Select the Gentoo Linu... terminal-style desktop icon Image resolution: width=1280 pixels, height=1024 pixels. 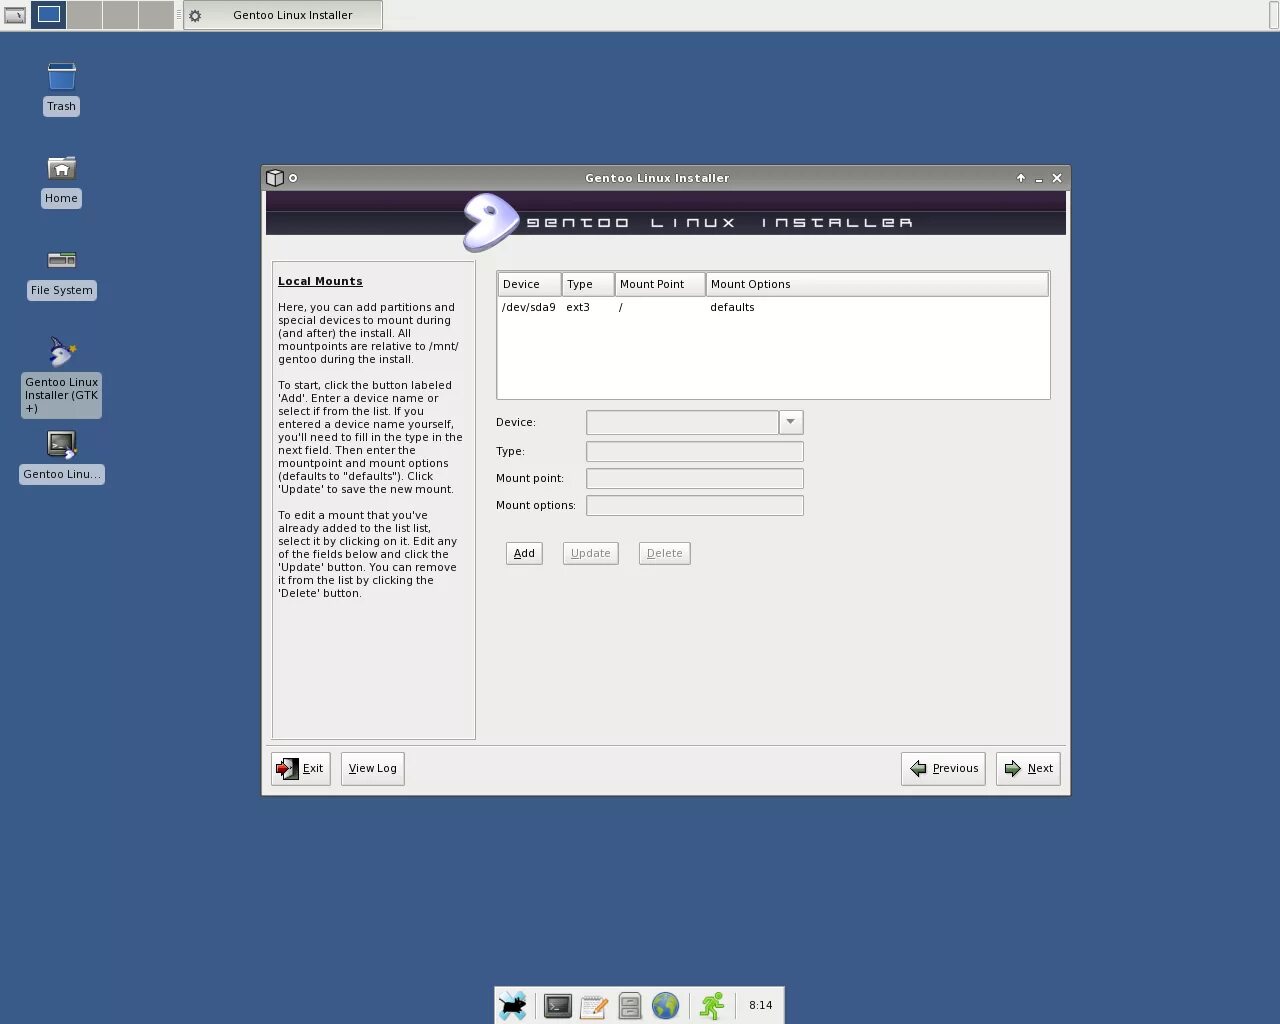click(x=61, y=444)
